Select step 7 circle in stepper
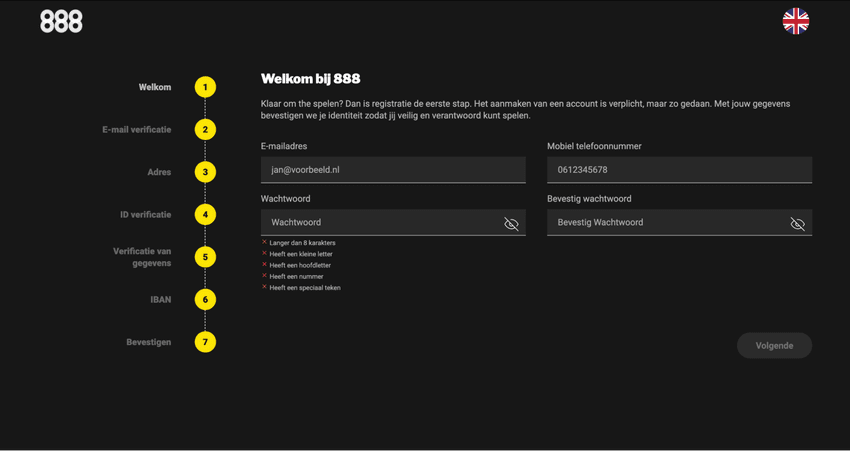This screenshot has width=850, height=451. tap(205, 342)
